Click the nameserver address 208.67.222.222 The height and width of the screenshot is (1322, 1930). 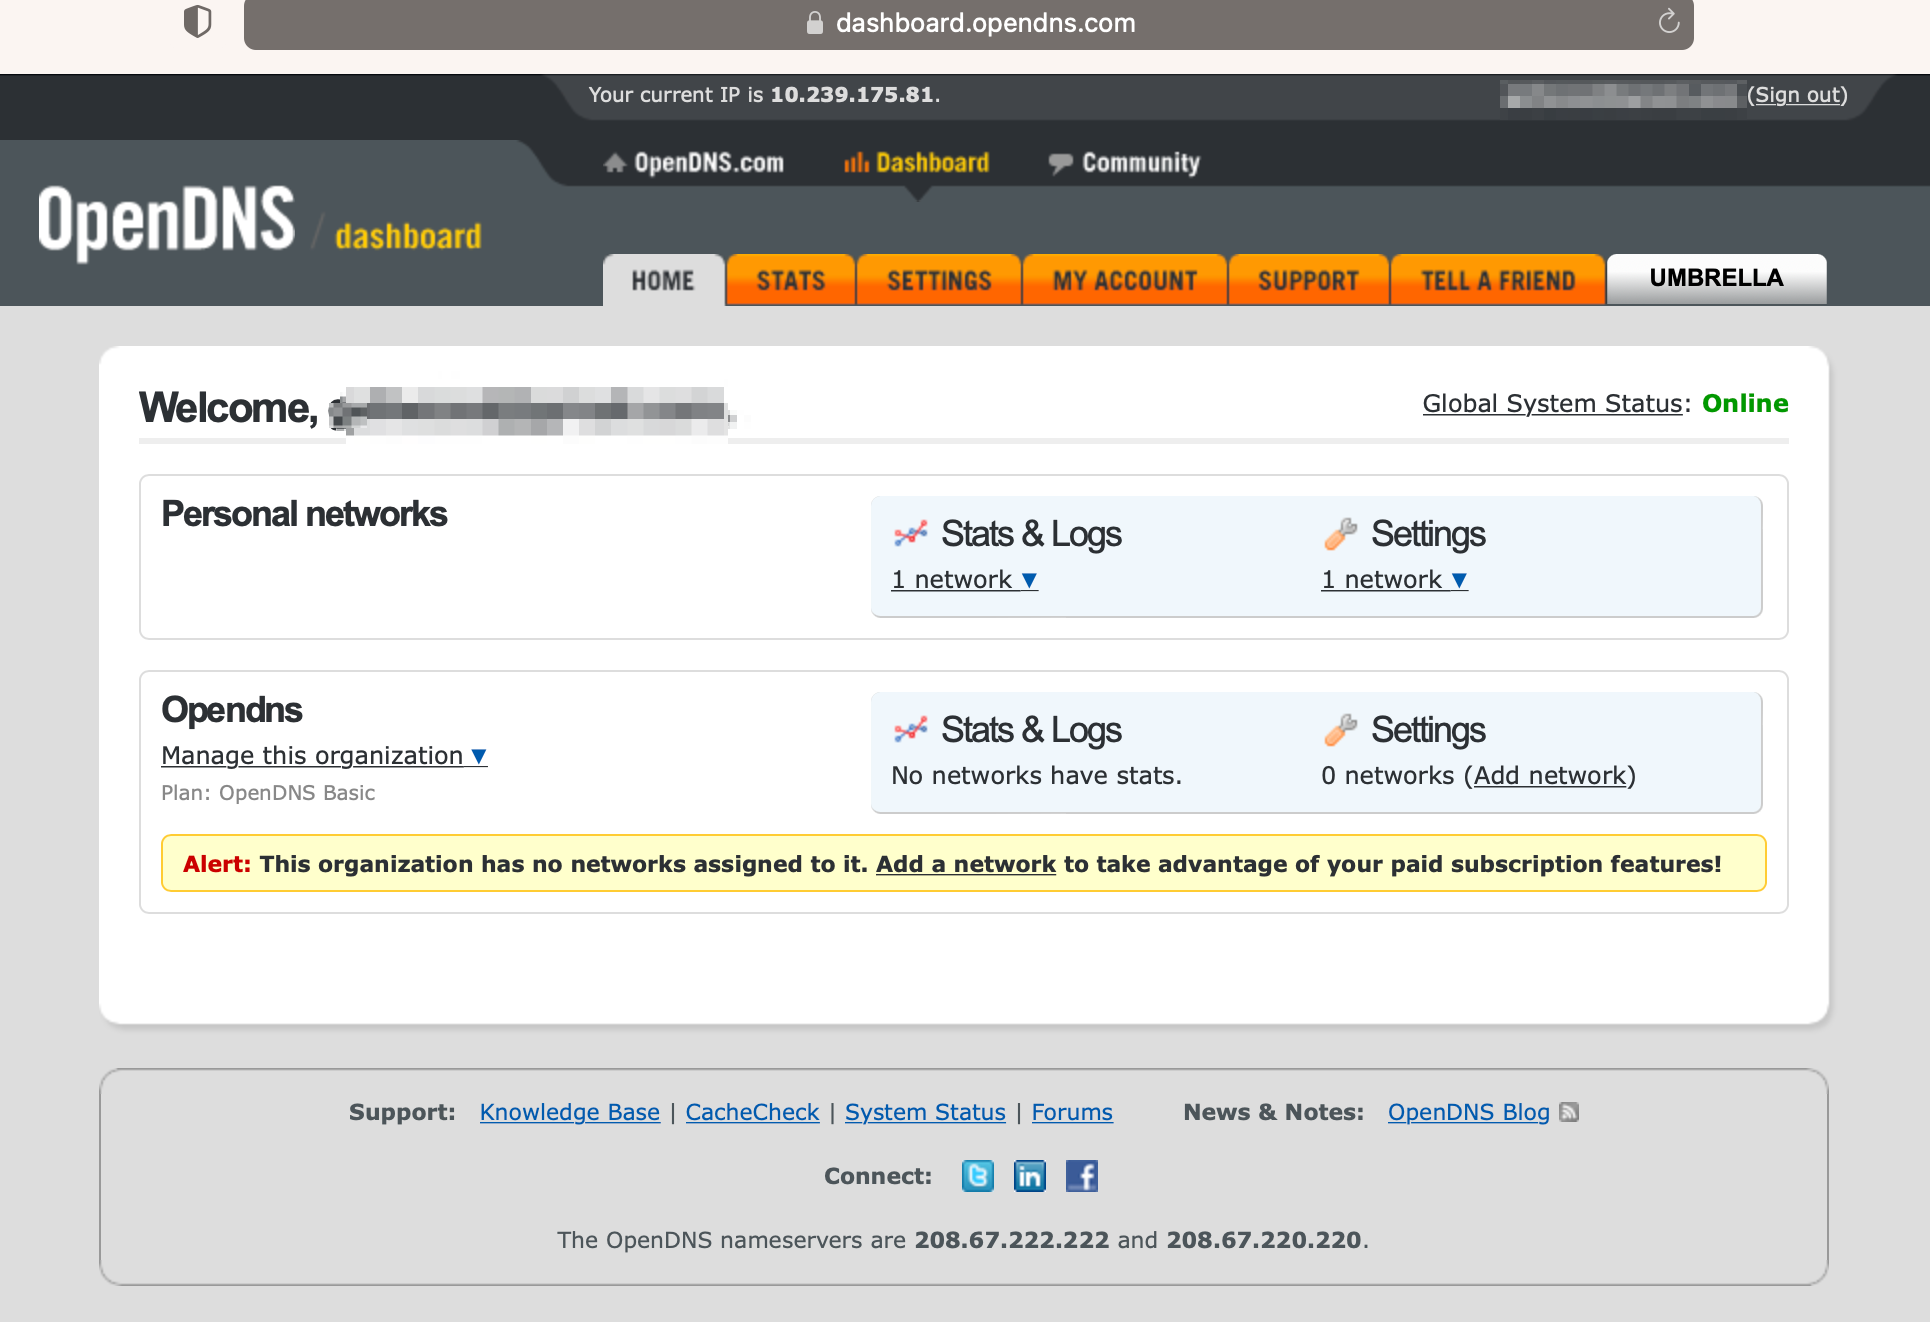tap(1012, 1240)
